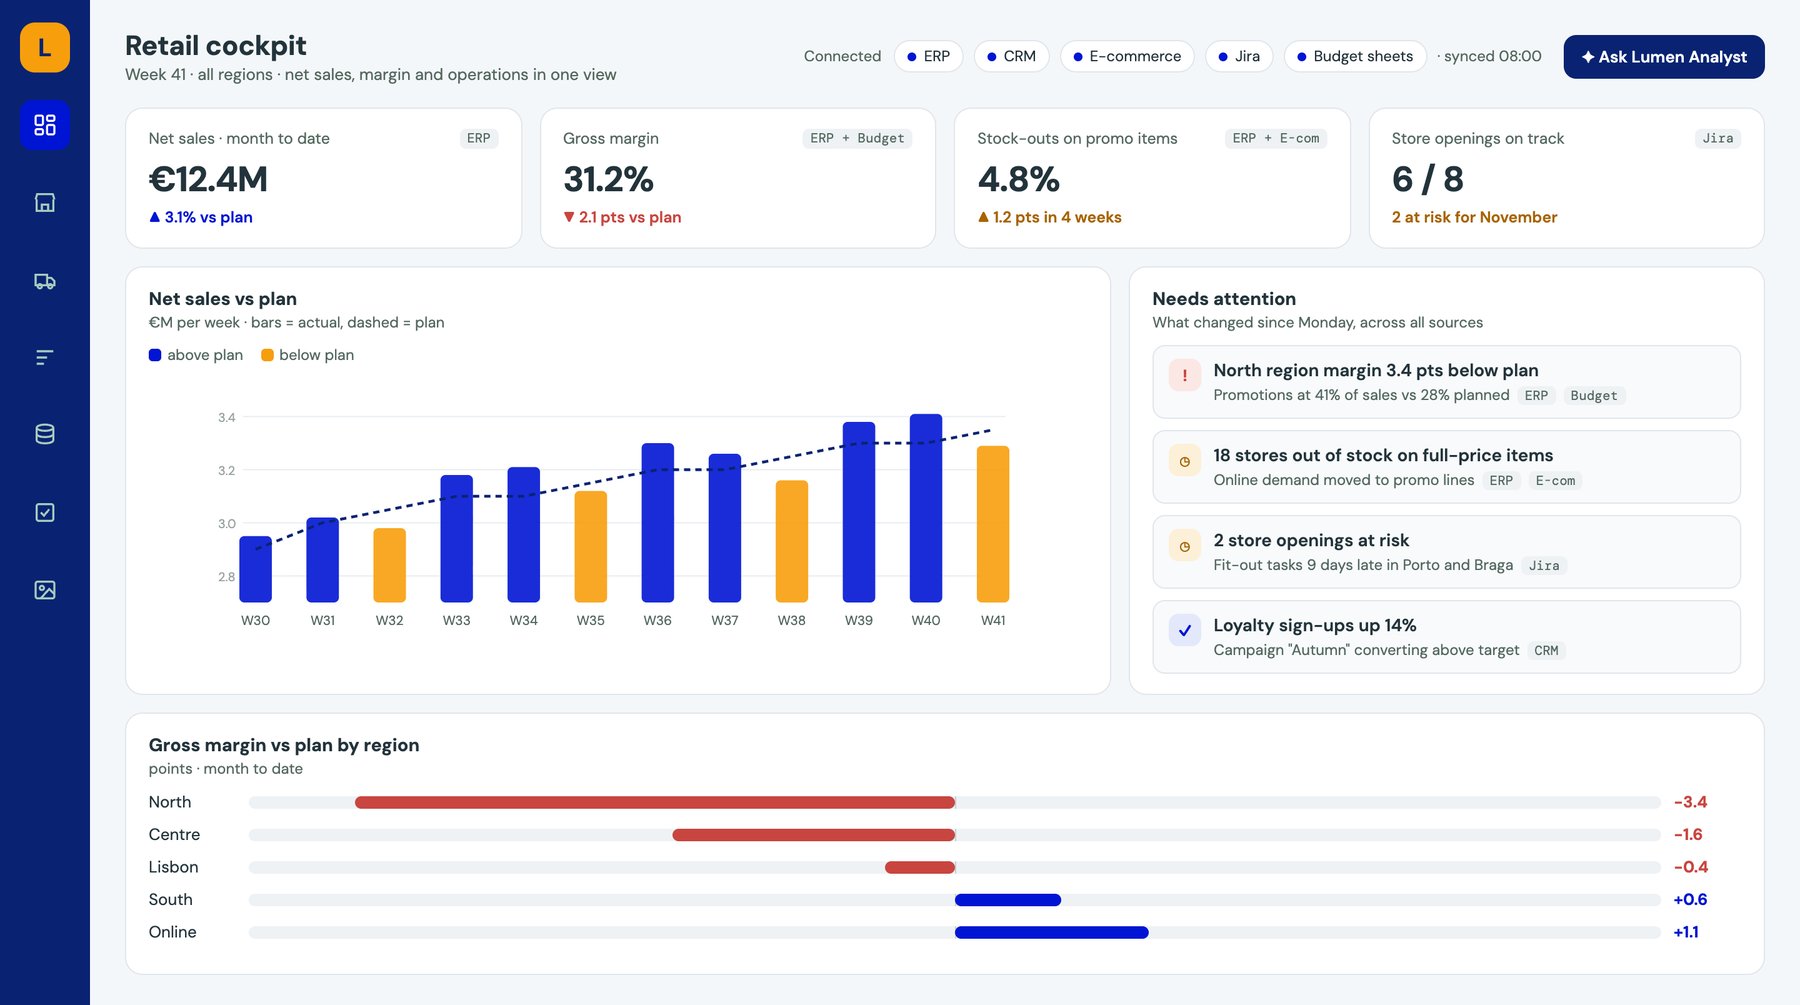The width and height of the screenshot is (1800, 1005).
Task: Open the North region margin 3.4 pts alert
Action: [1446, 382]
